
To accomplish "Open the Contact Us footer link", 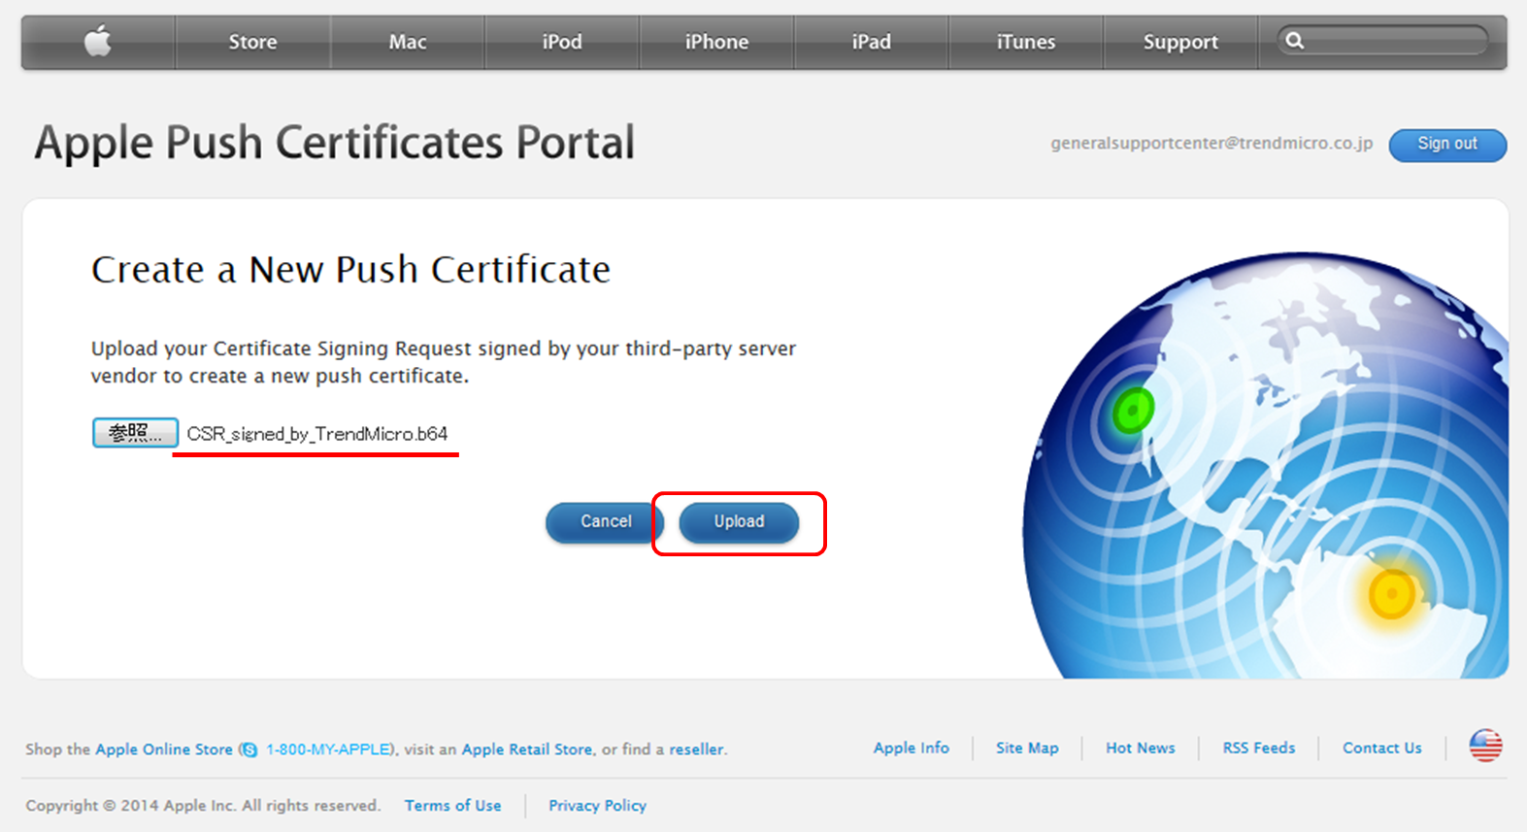I will 1382,748.
